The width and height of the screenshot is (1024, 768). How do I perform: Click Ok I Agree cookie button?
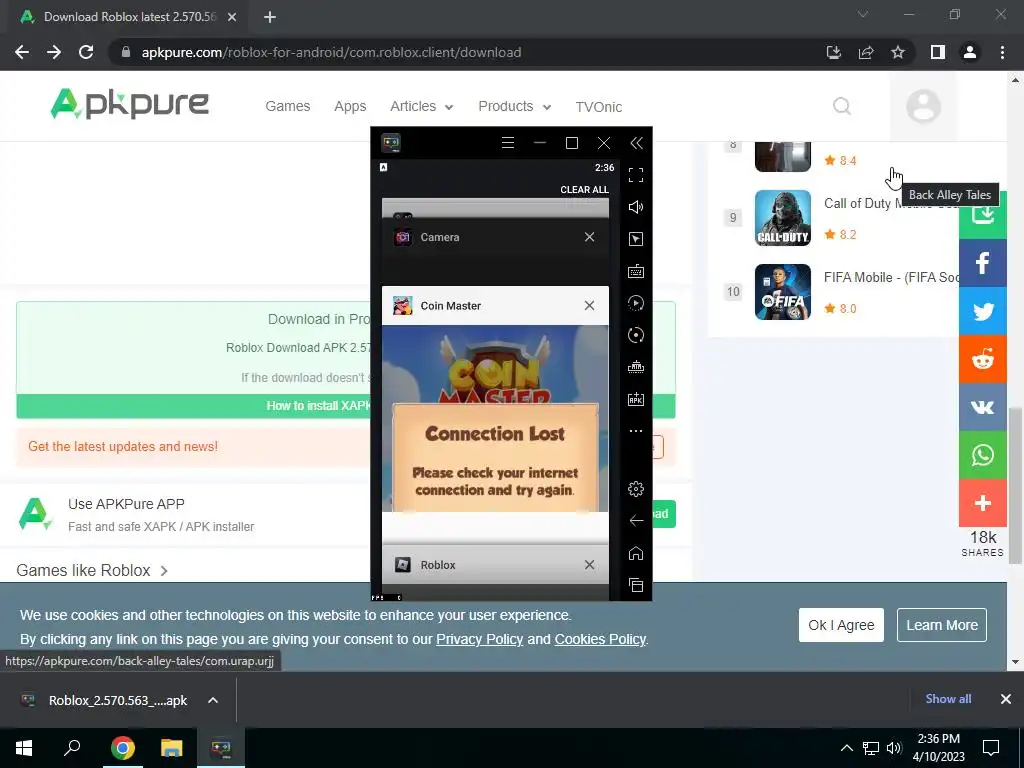(840, 625)
